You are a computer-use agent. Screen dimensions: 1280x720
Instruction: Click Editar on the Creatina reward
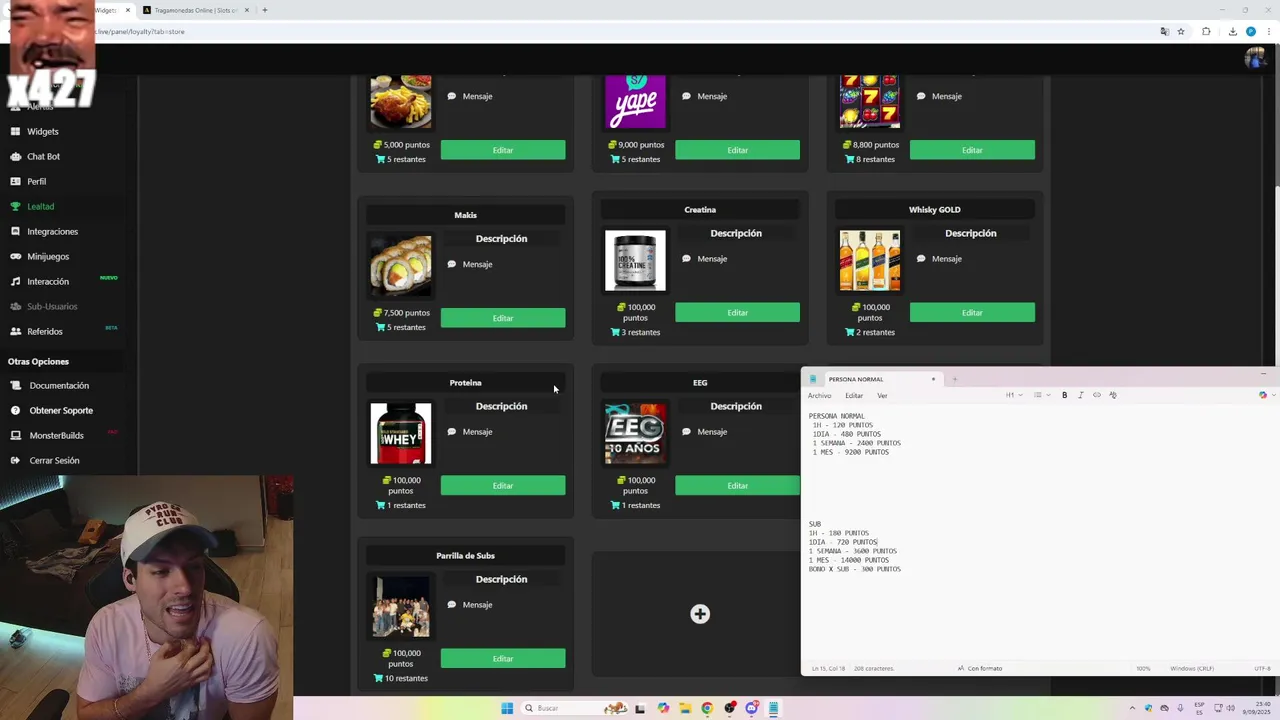coord(737,312)
